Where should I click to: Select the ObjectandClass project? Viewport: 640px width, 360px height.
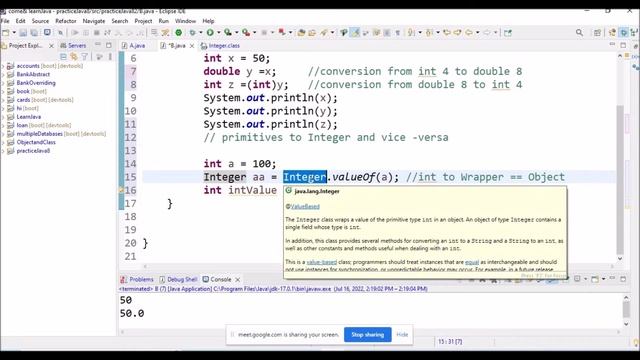pyautogui.click(x=36, y=142)
